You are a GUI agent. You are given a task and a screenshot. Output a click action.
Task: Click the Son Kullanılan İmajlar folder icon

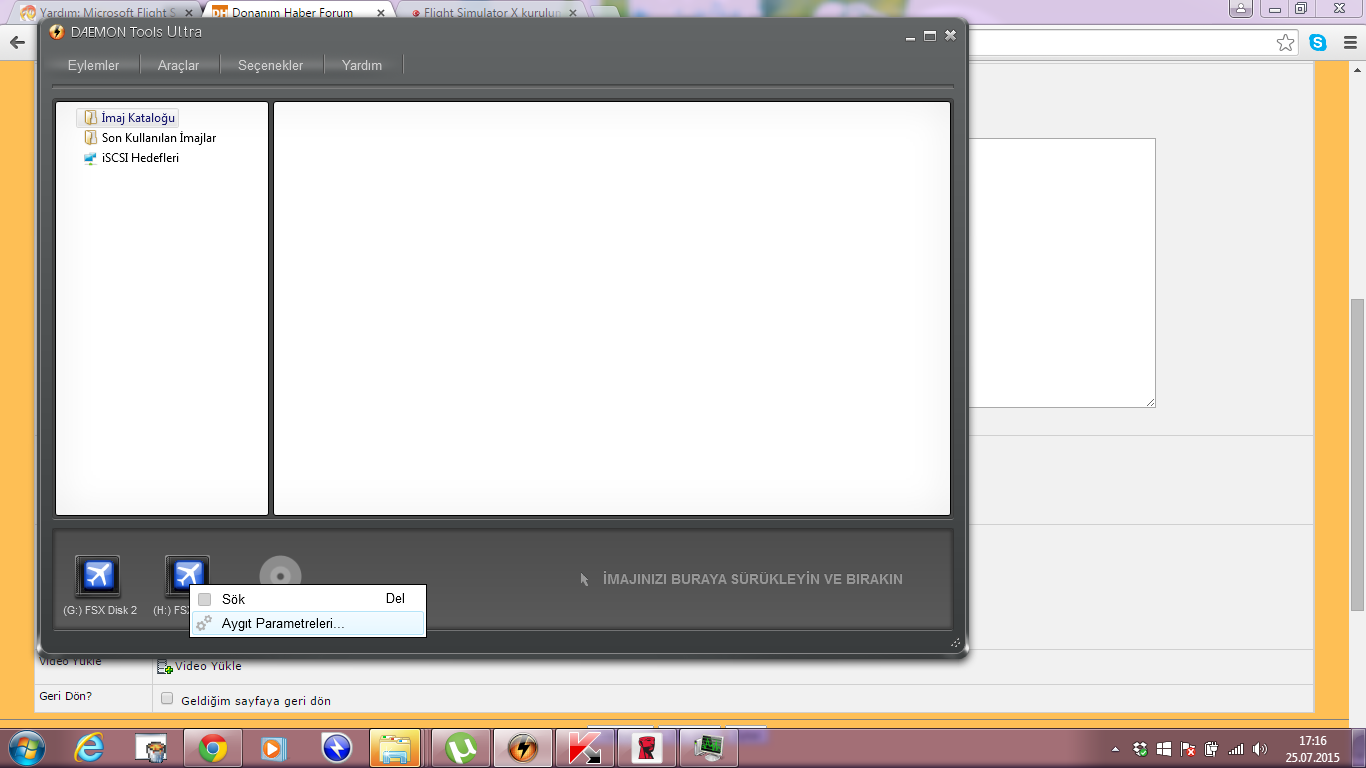click(91, 138)
